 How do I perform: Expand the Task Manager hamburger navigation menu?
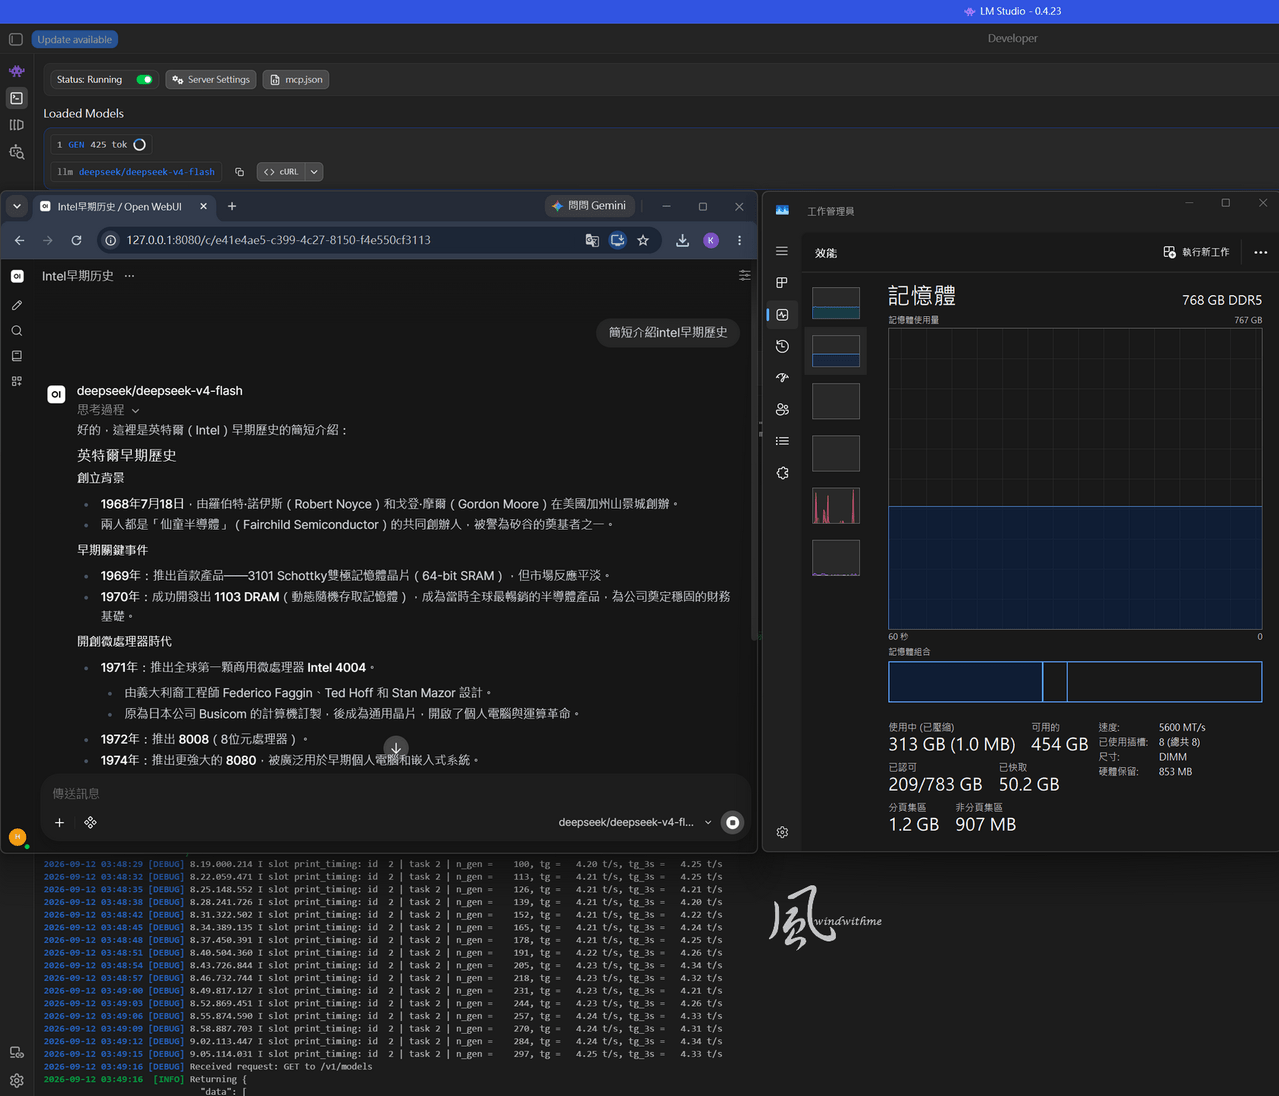(782, 251)
